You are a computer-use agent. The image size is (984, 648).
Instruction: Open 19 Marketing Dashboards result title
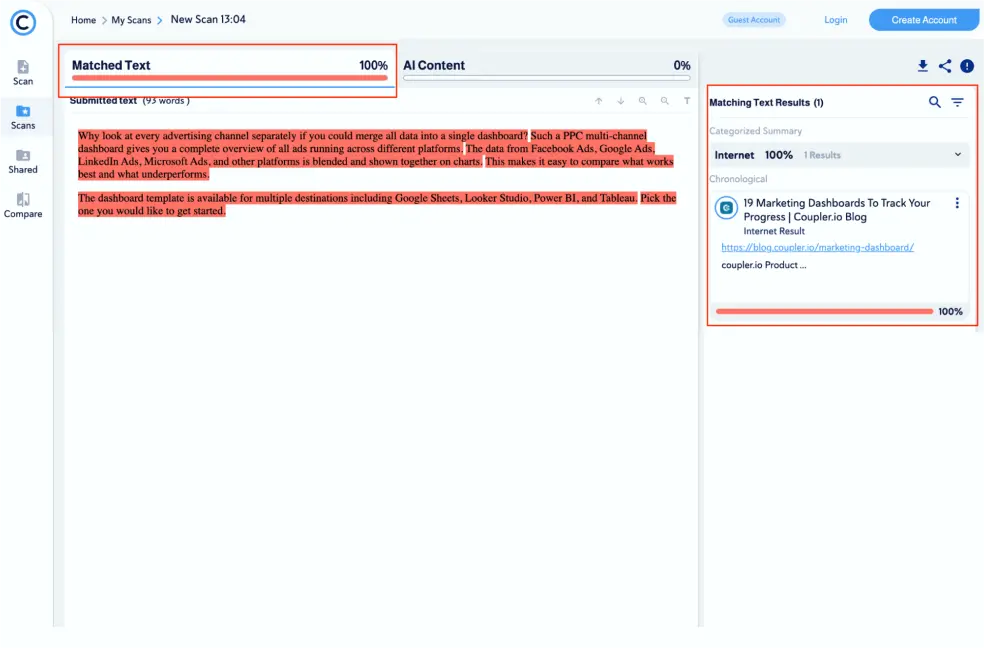pos(837,210)
